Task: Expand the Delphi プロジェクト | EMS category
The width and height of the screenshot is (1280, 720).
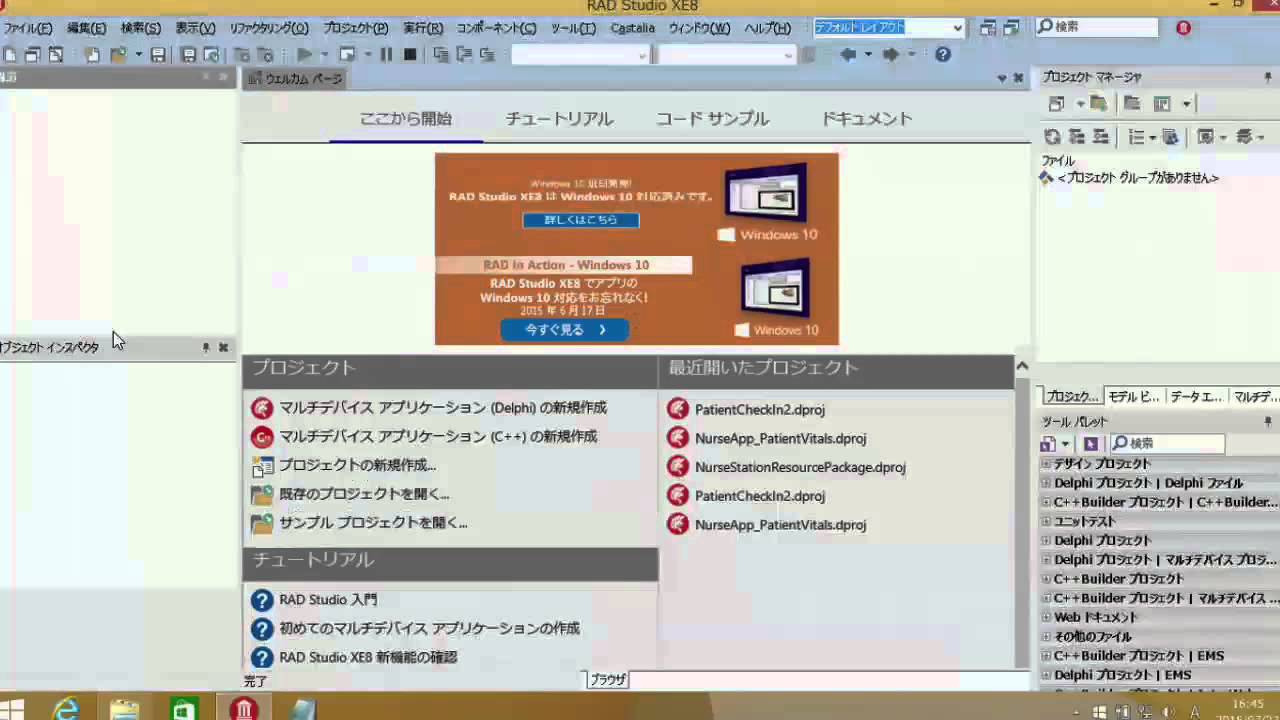Action: 1046,675
